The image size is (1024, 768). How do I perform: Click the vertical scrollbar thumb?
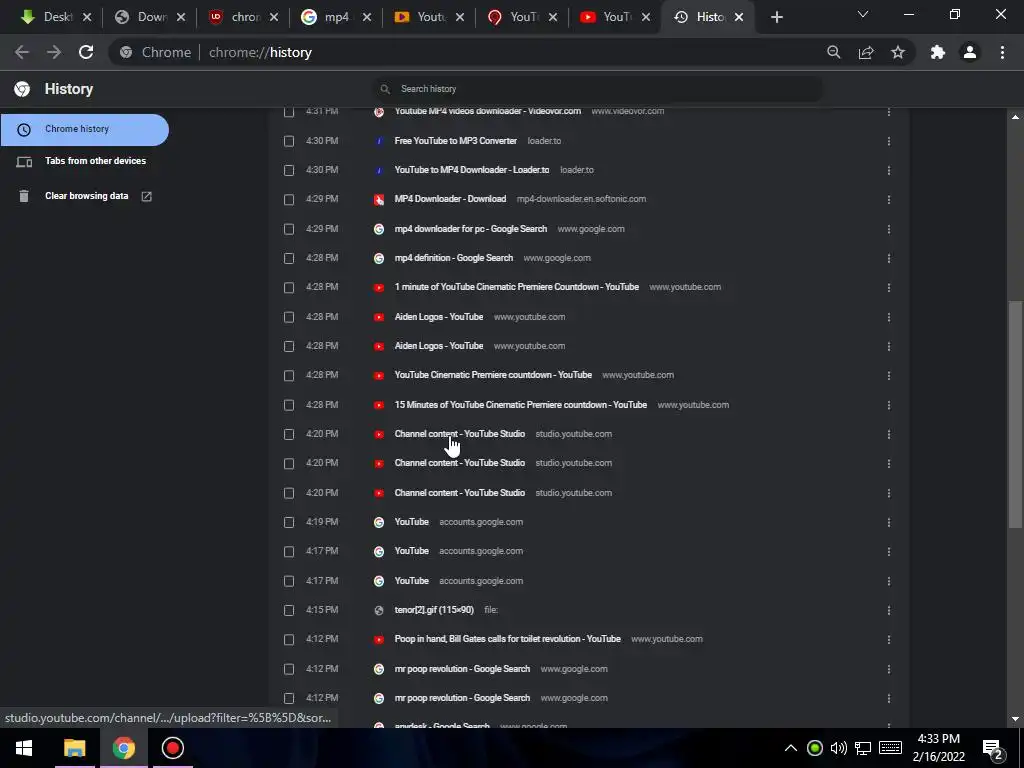tap(1015, 414)
